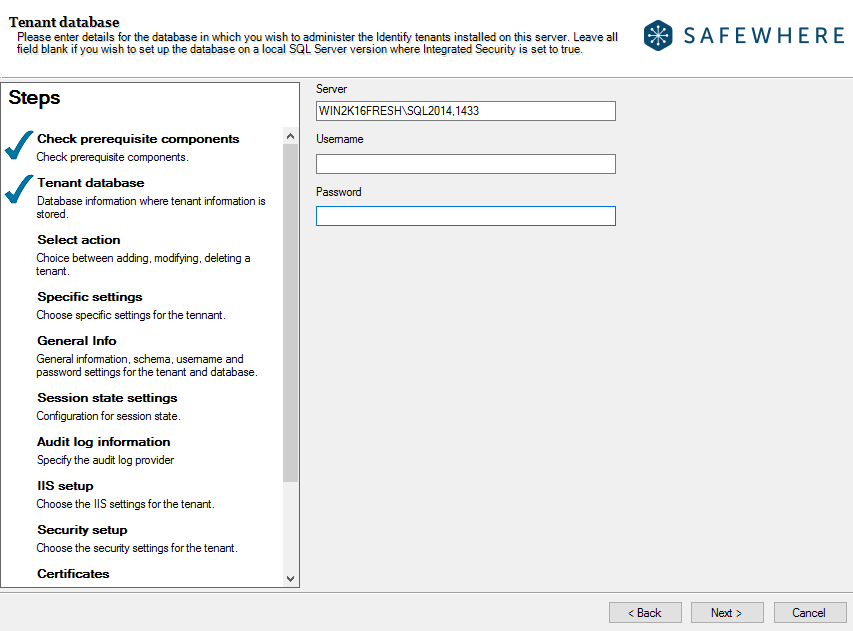This screenshot has height=631, width=853.
Task: Select the Security setup step
Action: (x=82, y=530)
